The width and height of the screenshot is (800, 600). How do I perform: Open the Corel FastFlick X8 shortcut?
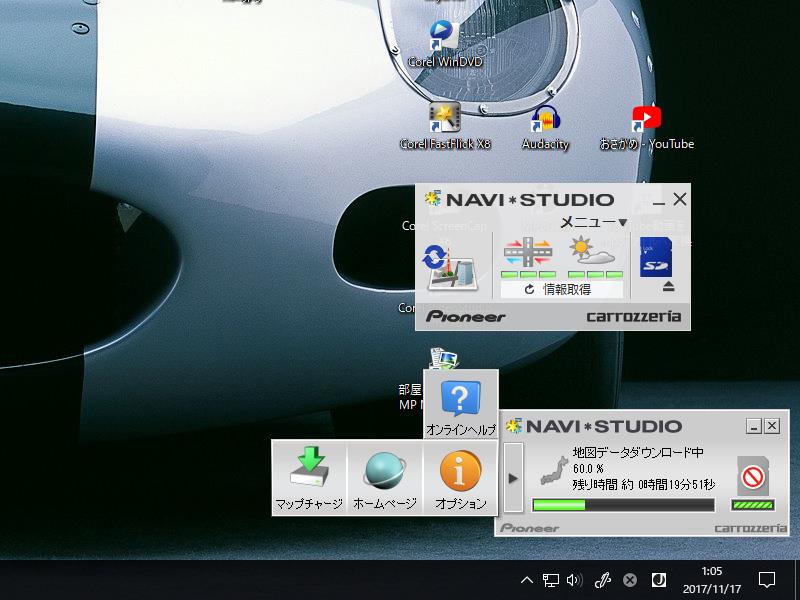[445, 127]
